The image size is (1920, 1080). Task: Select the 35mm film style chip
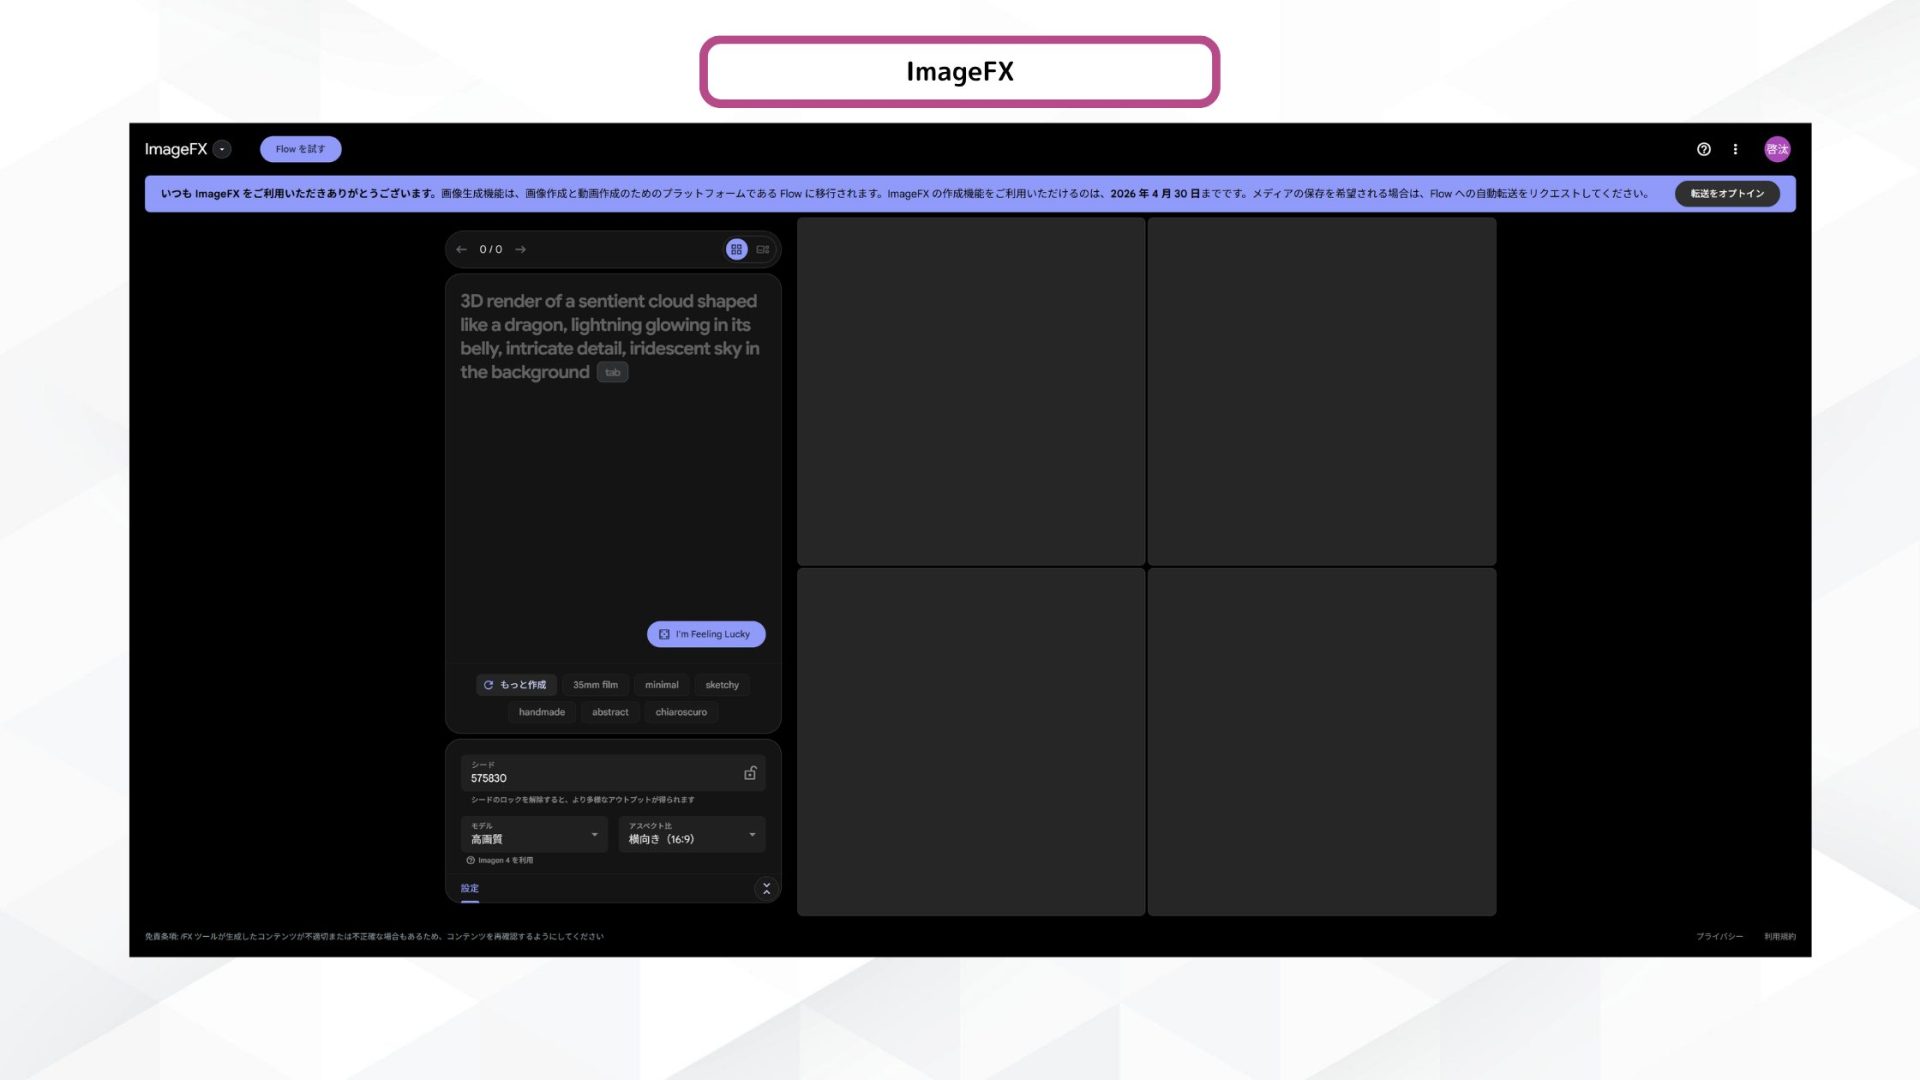tap(595, 685)
